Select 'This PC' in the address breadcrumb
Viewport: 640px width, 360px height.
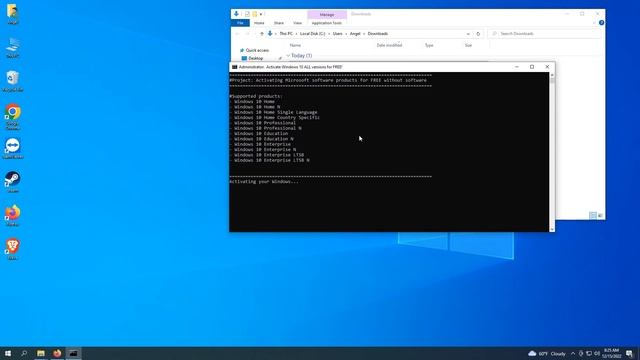tap(286, 33)
